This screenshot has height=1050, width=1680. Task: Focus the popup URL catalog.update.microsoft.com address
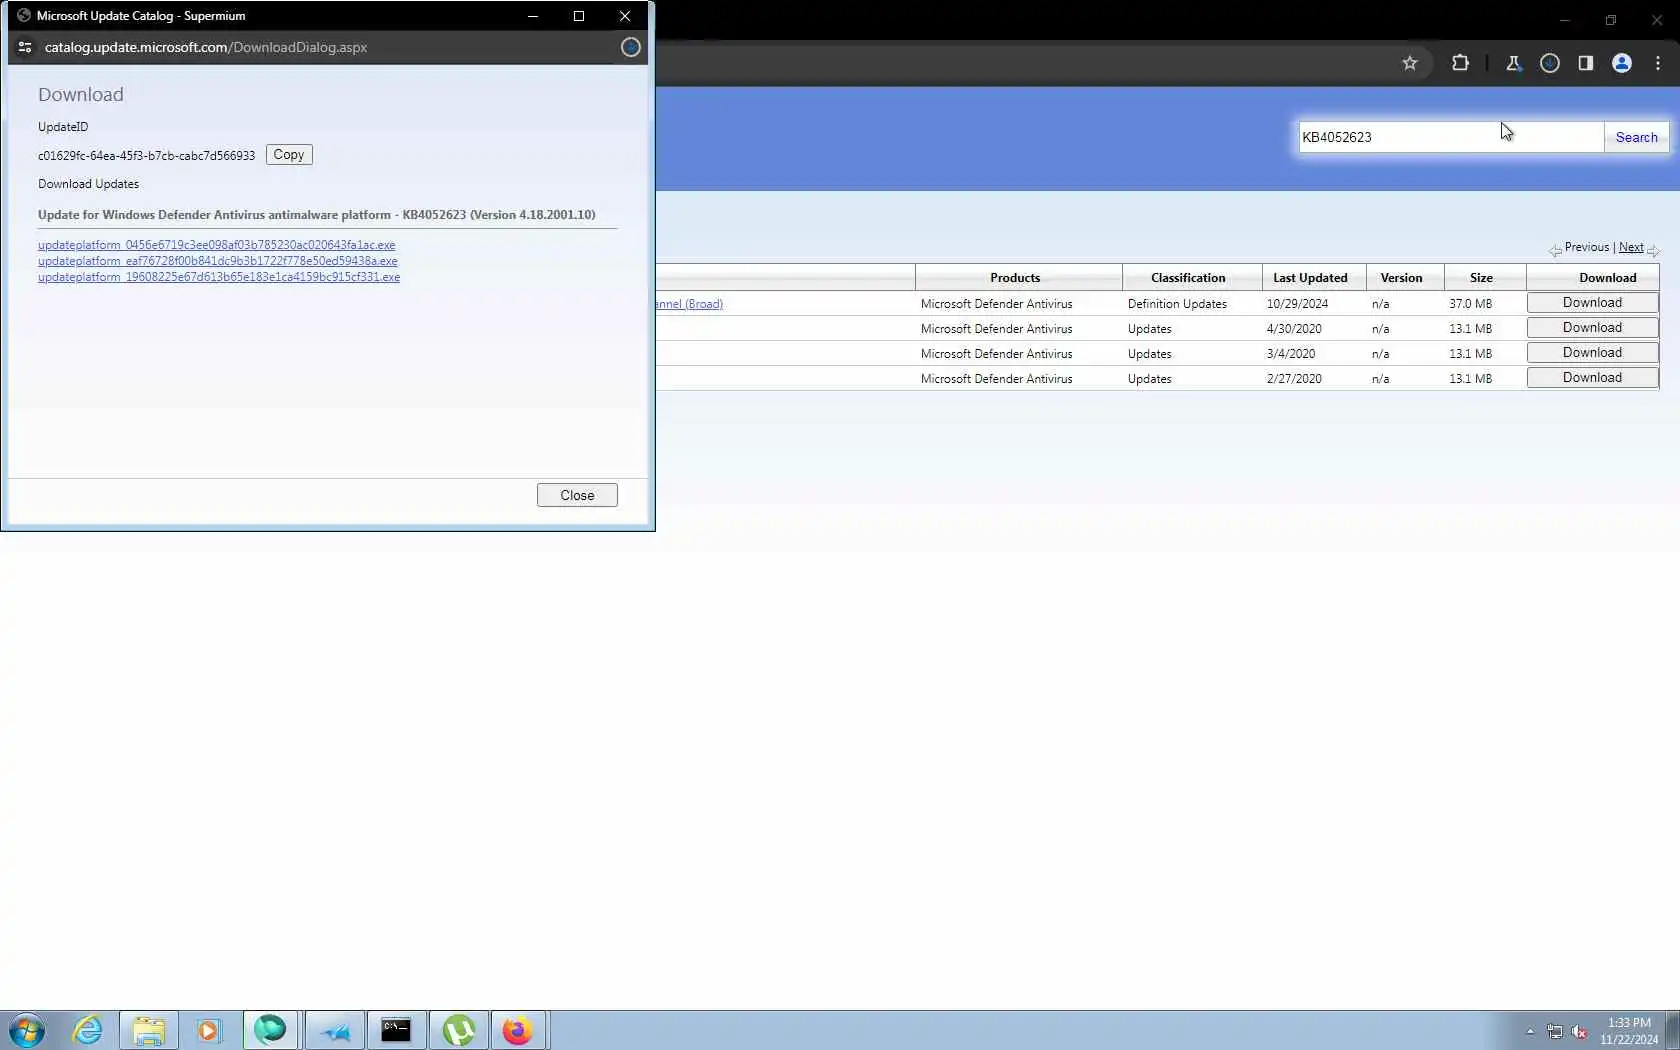pyautogui.click(x=206, y=47)
